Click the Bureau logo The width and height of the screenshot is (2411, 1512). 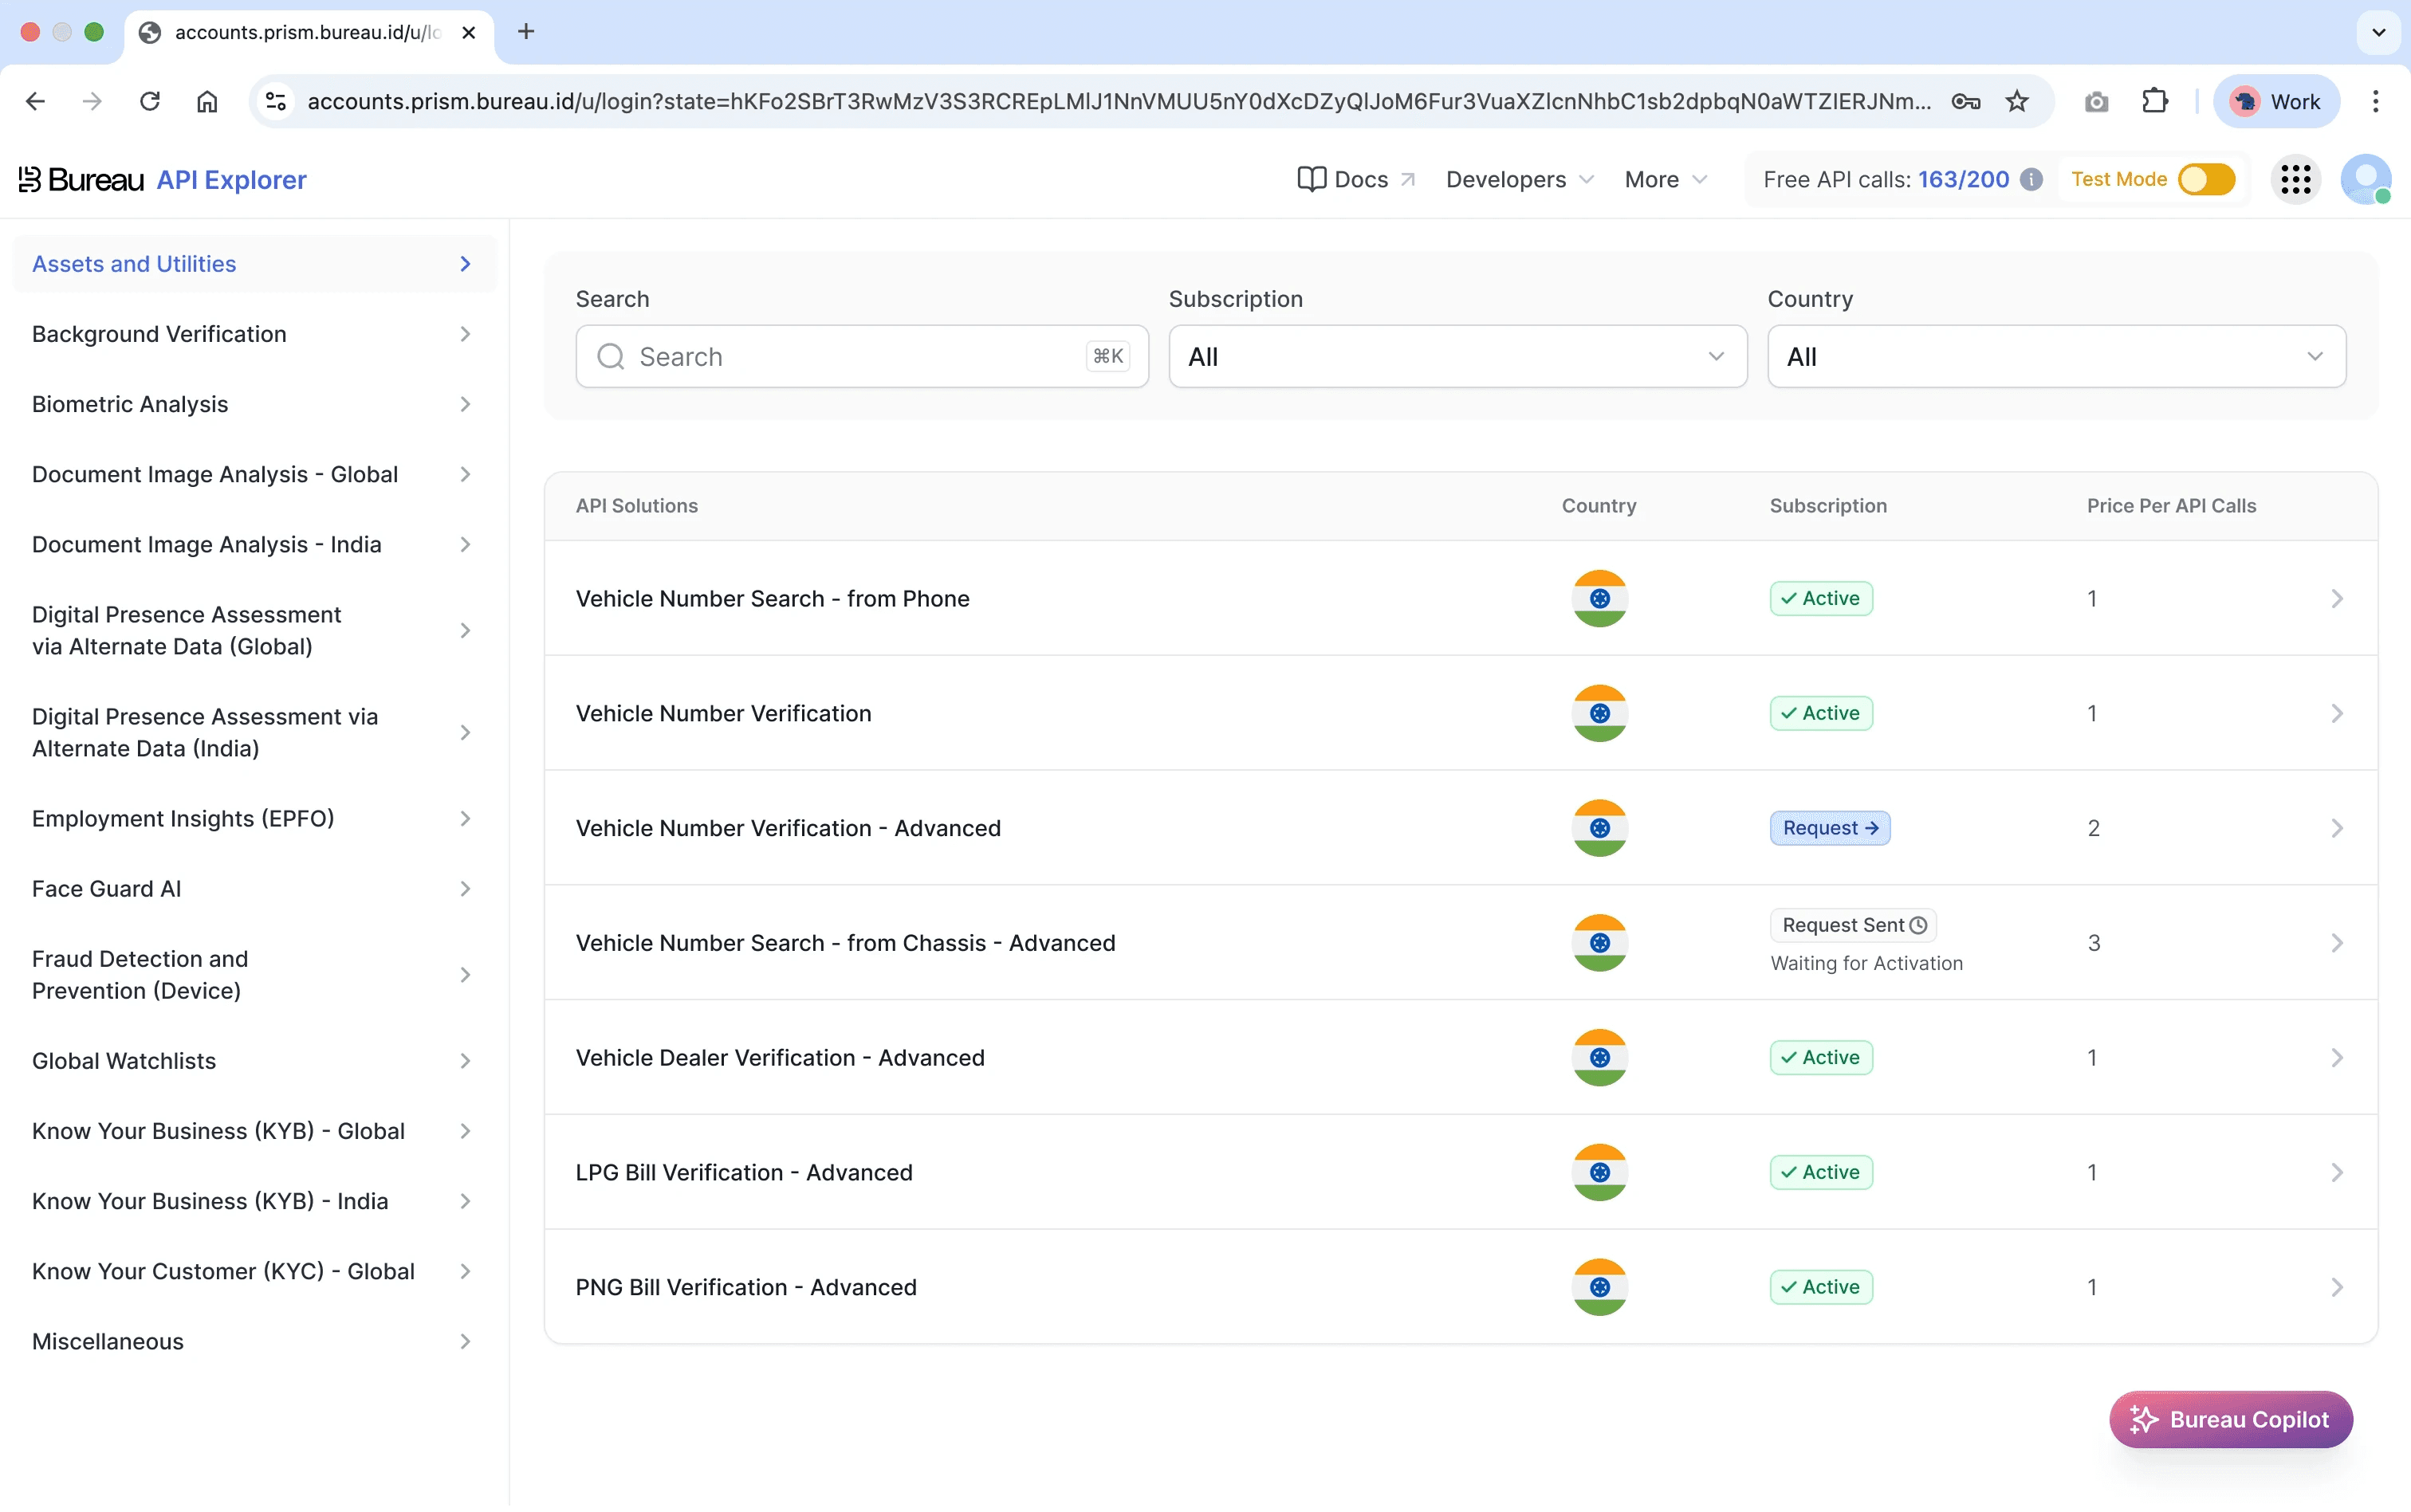[82, 180]
